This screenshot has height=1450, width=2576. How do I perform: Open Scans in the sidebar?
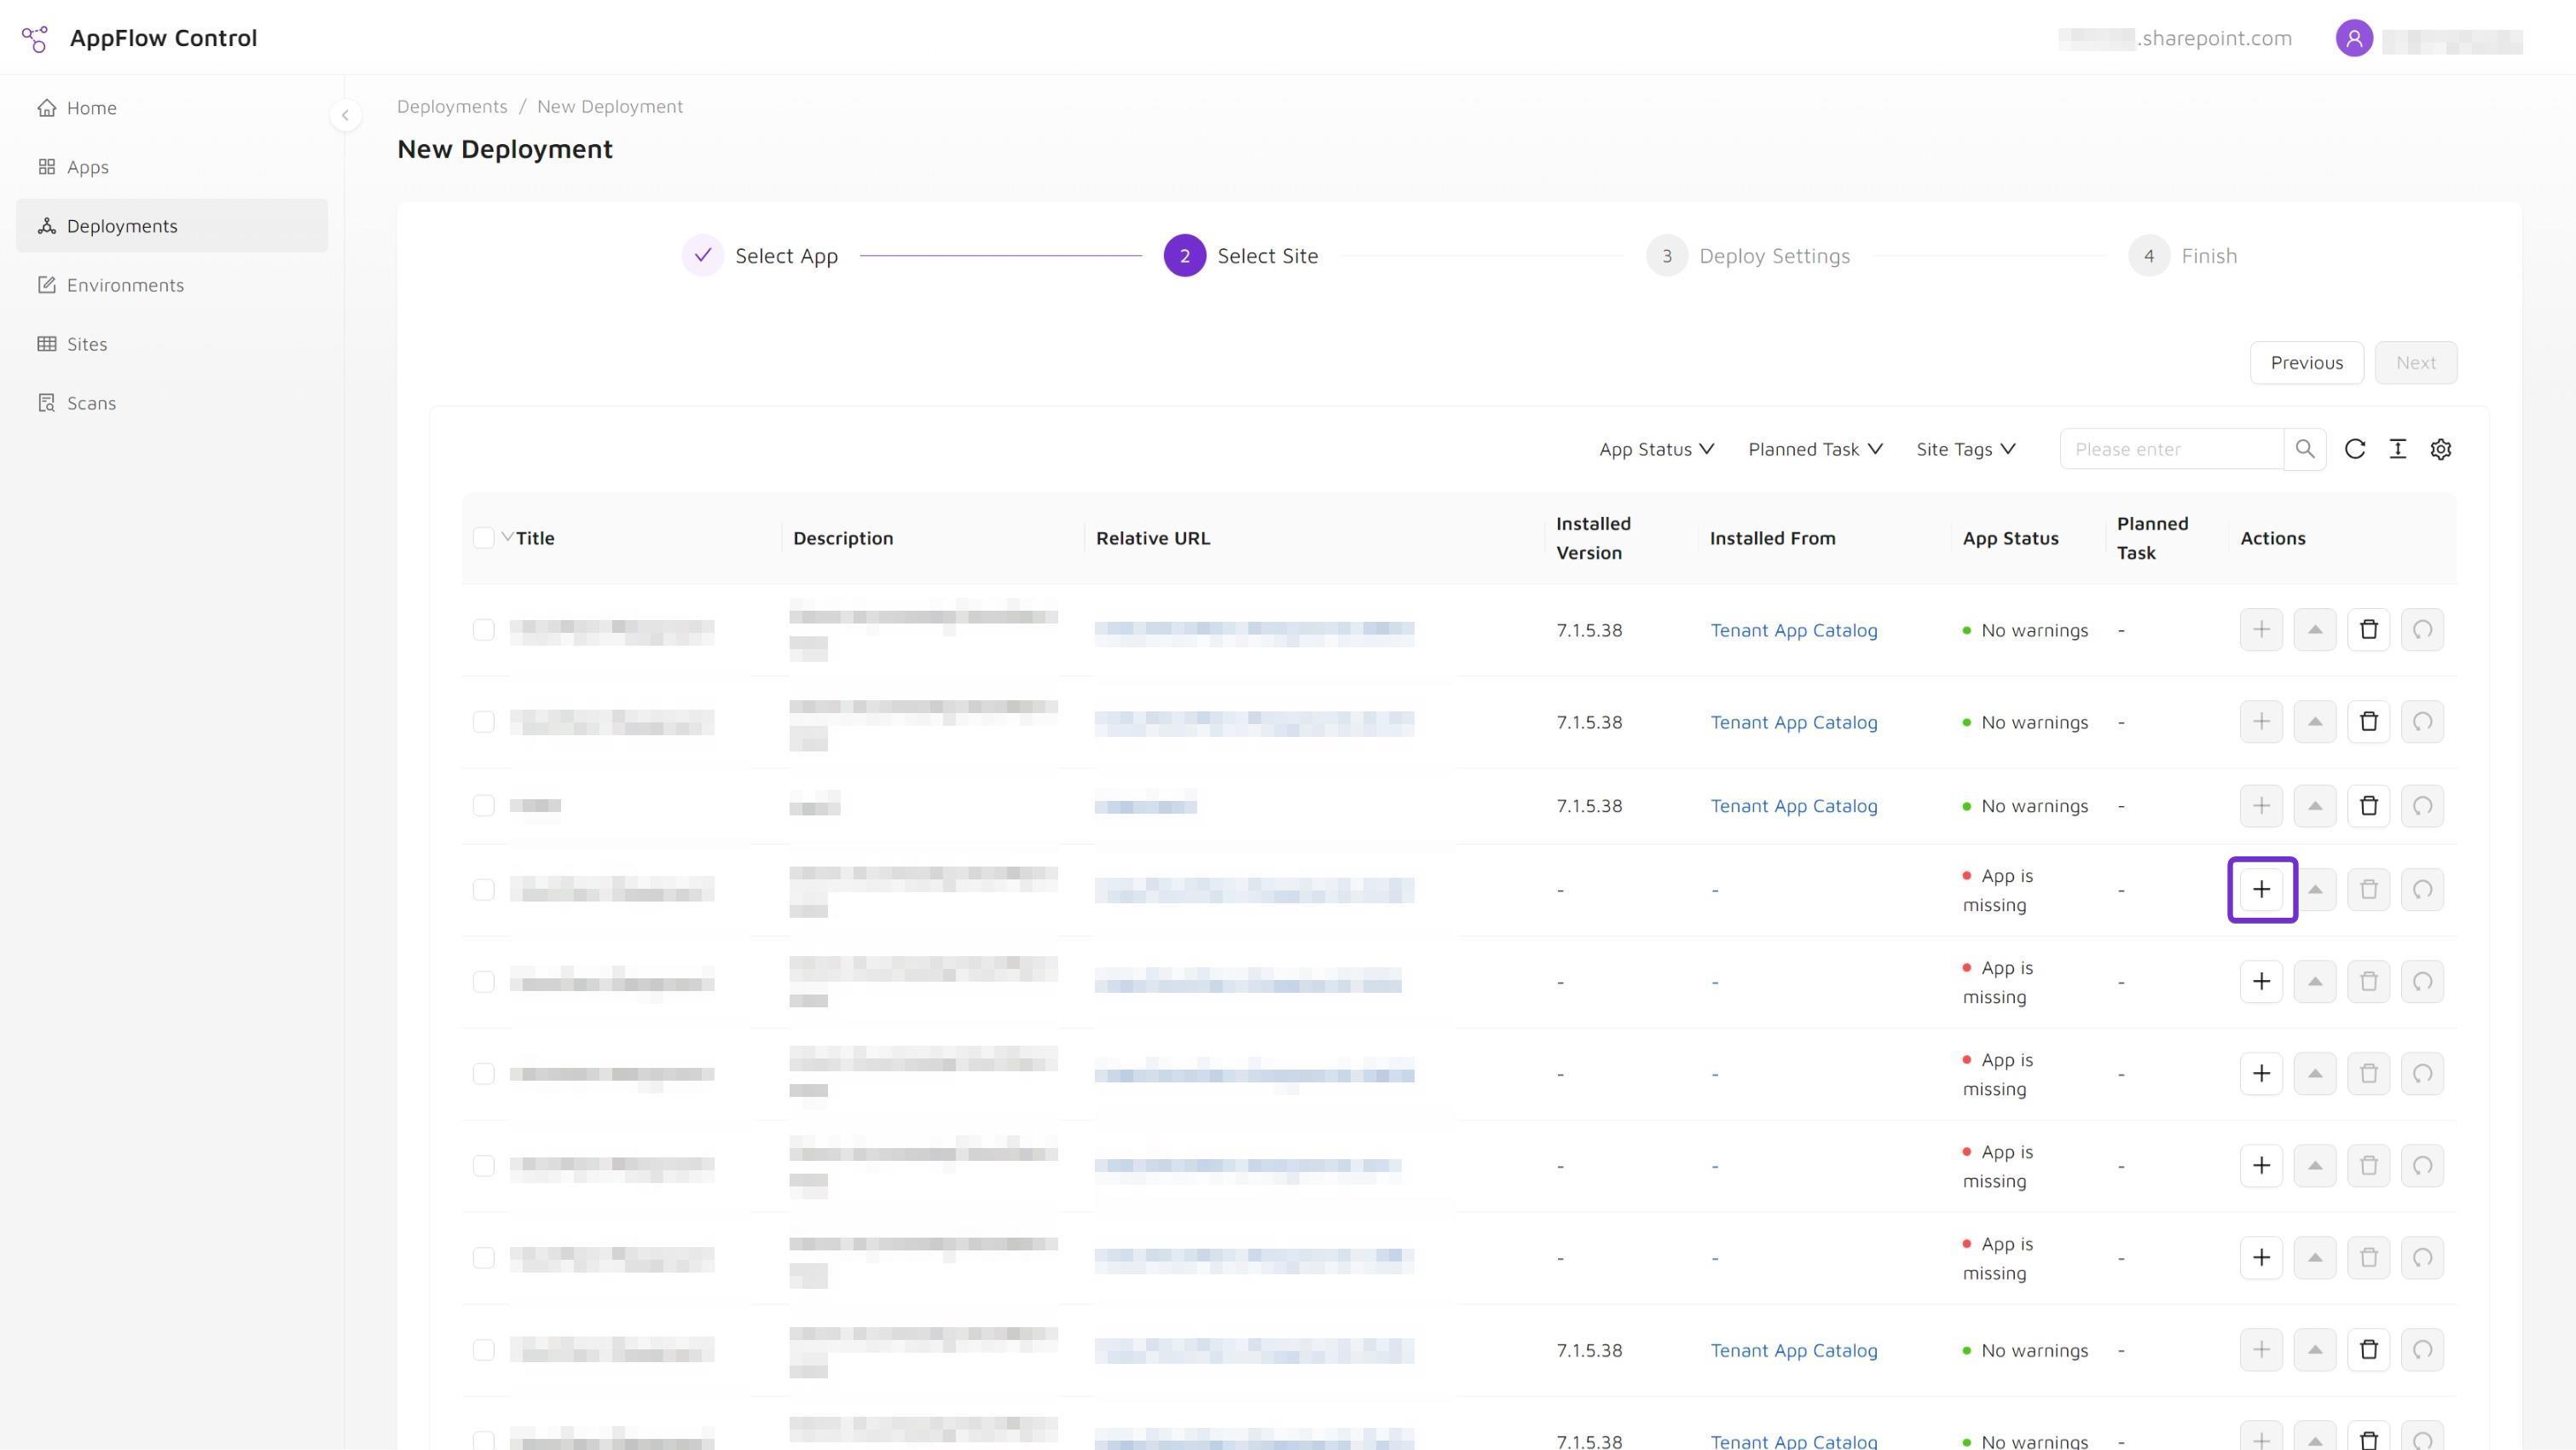[172, 403]
